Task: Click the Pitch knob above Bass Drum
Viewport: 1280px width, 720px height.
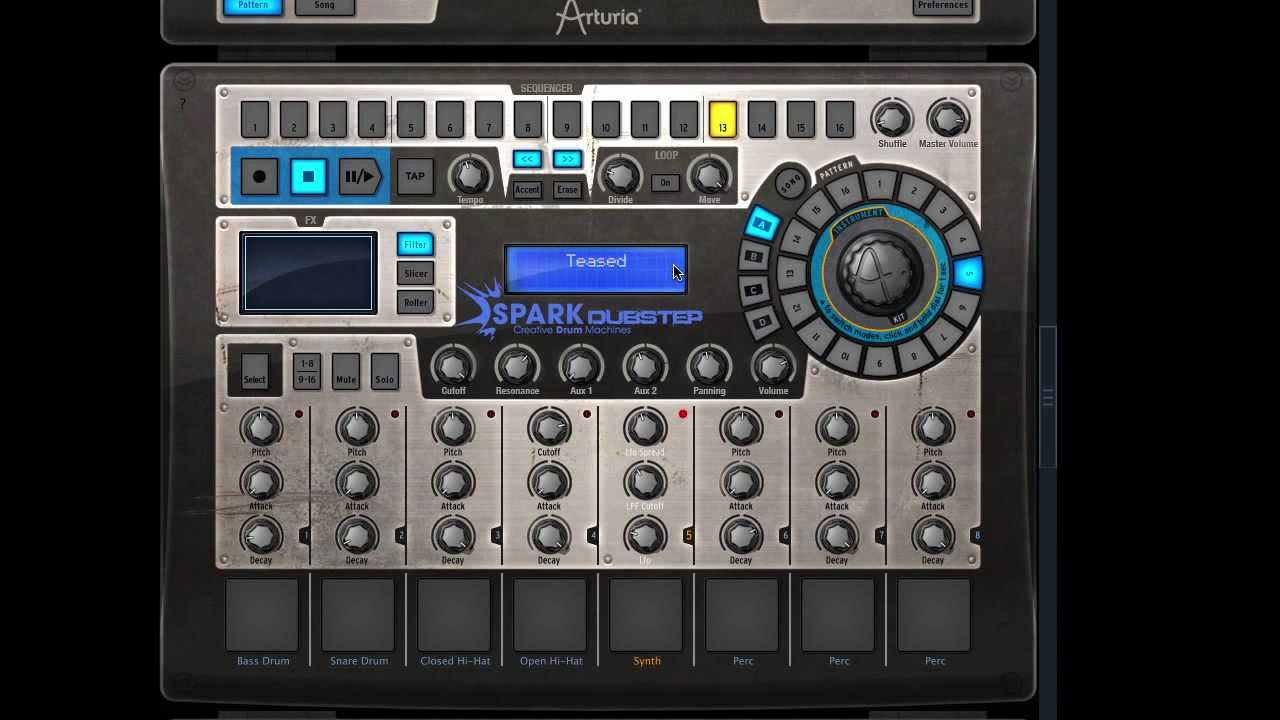Action: [261, 427]
